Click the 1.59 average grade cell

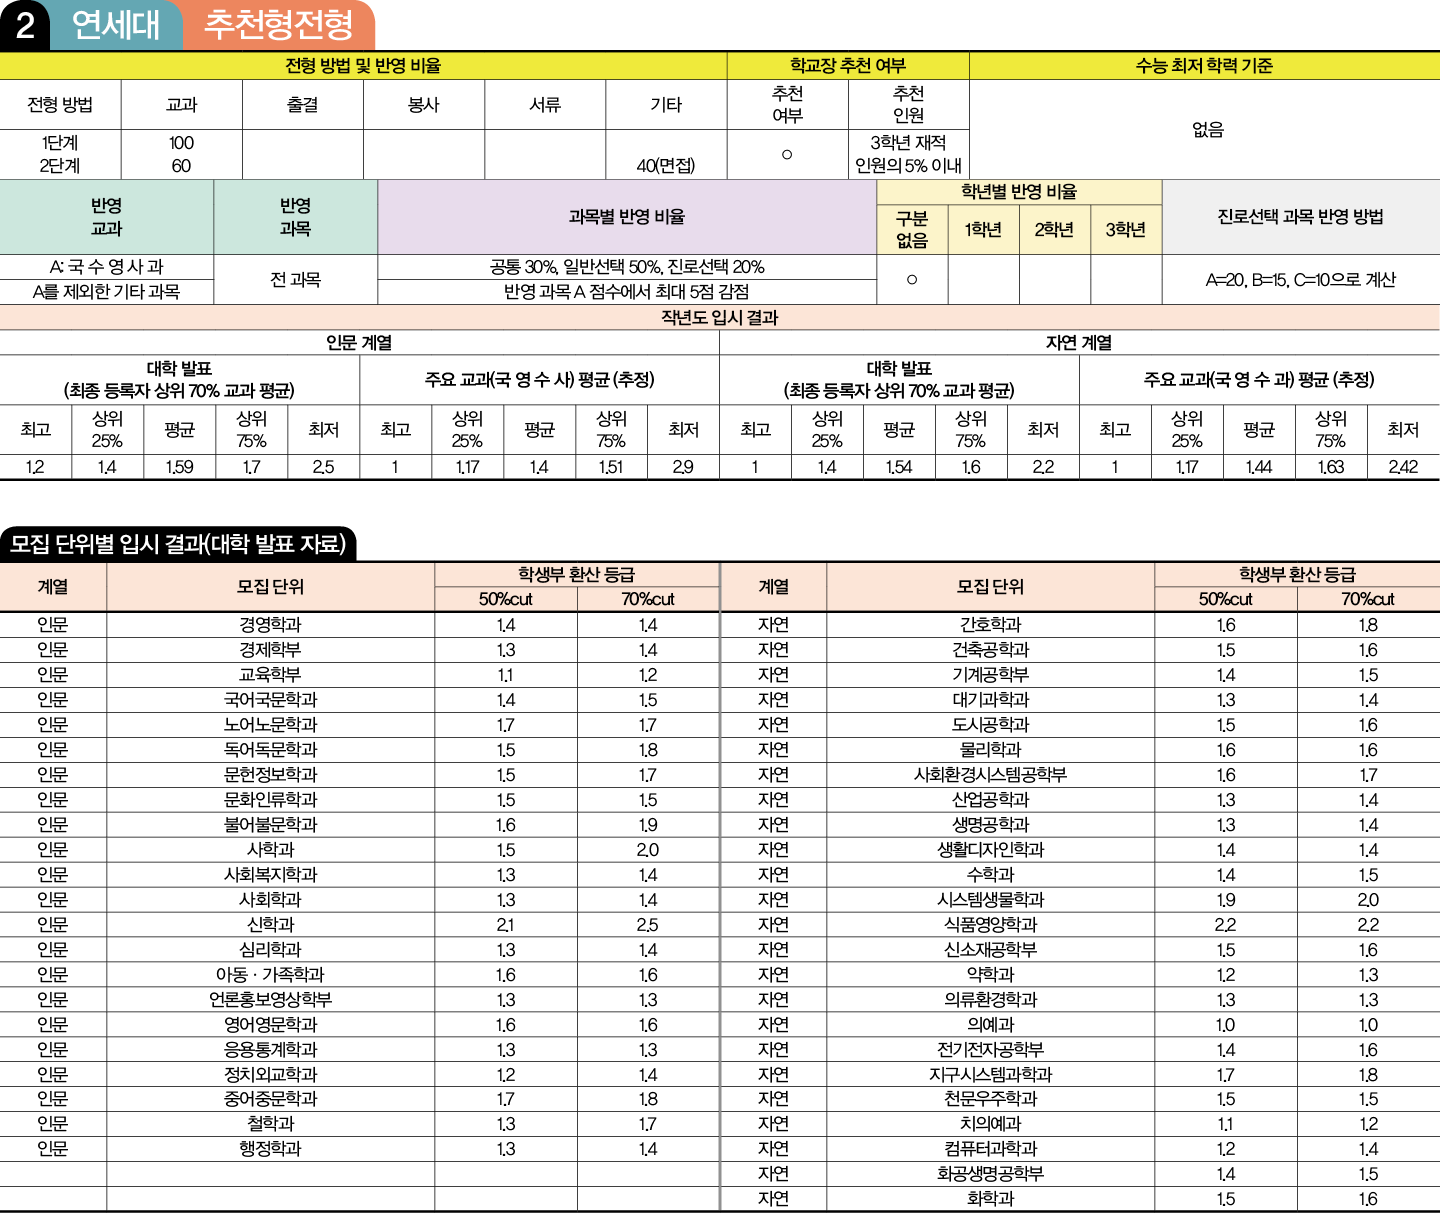point(180,467)
